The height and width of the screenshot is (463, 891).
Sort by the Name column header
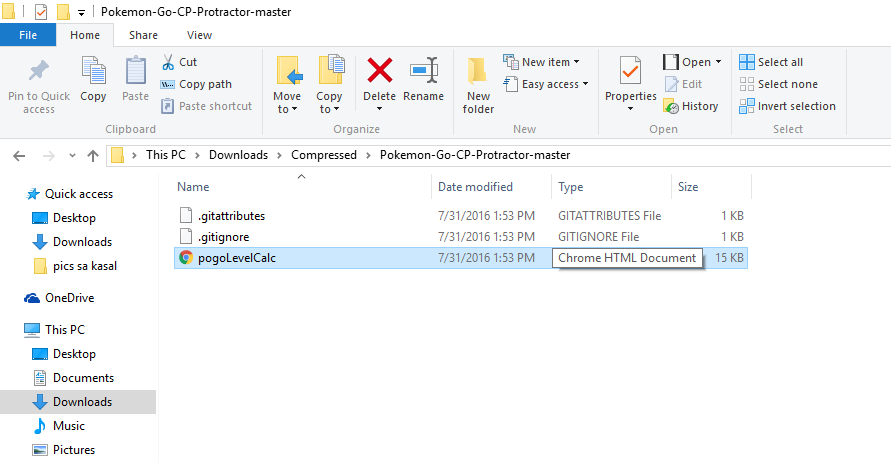pos(193,187)
